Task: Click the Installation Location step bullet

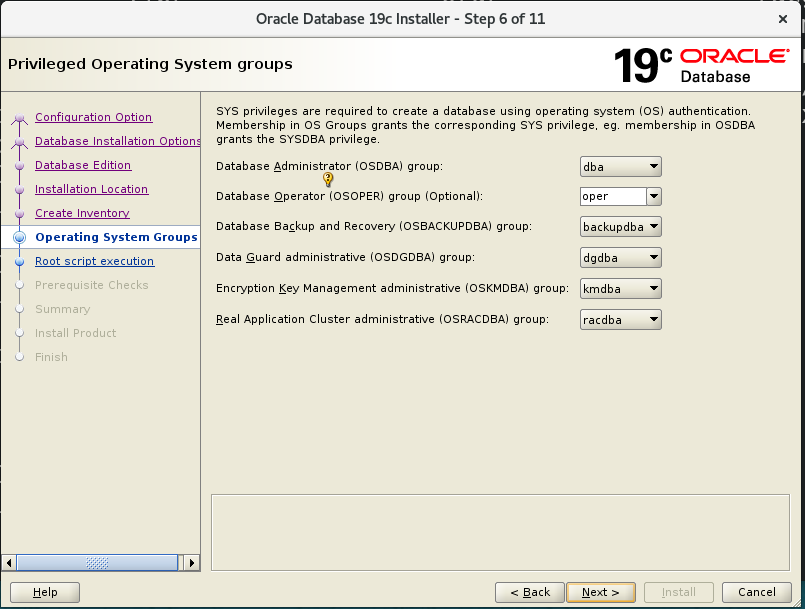Action: click(20, 189)
